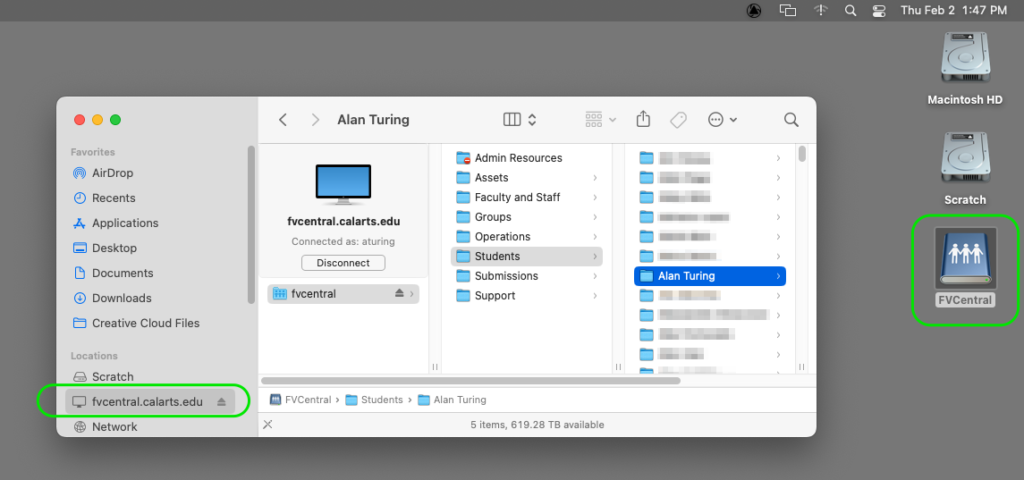Click the horizontal scrollbar of the browser

[470, 380]
